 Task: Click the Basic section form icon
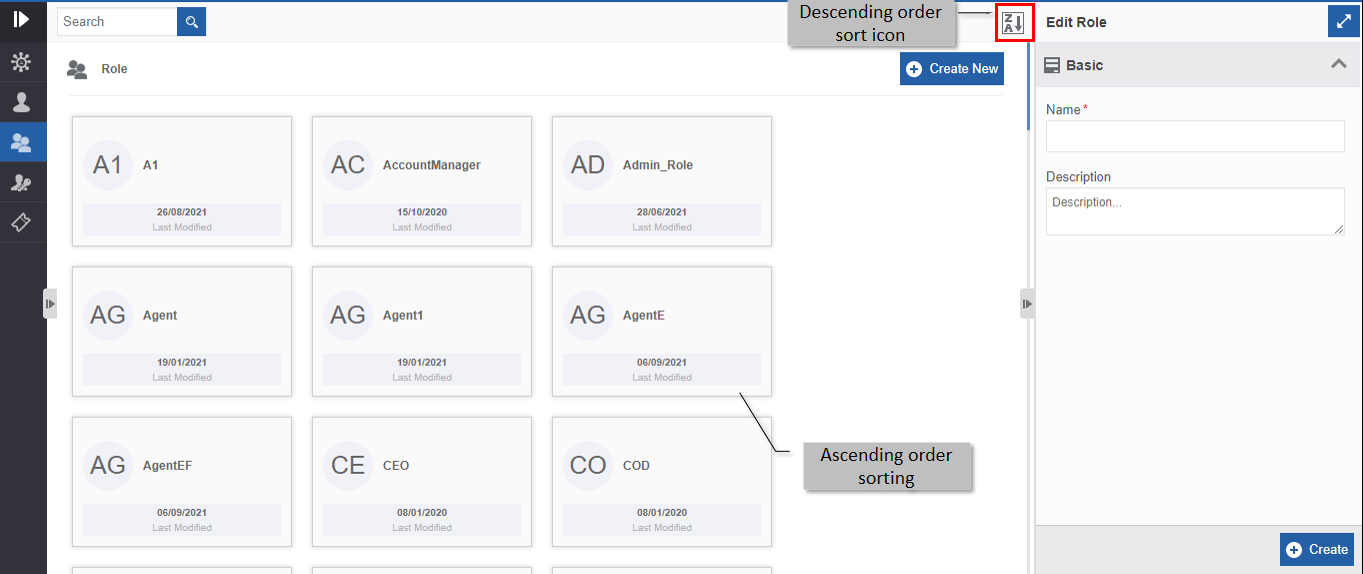[x=1052, y=65]
